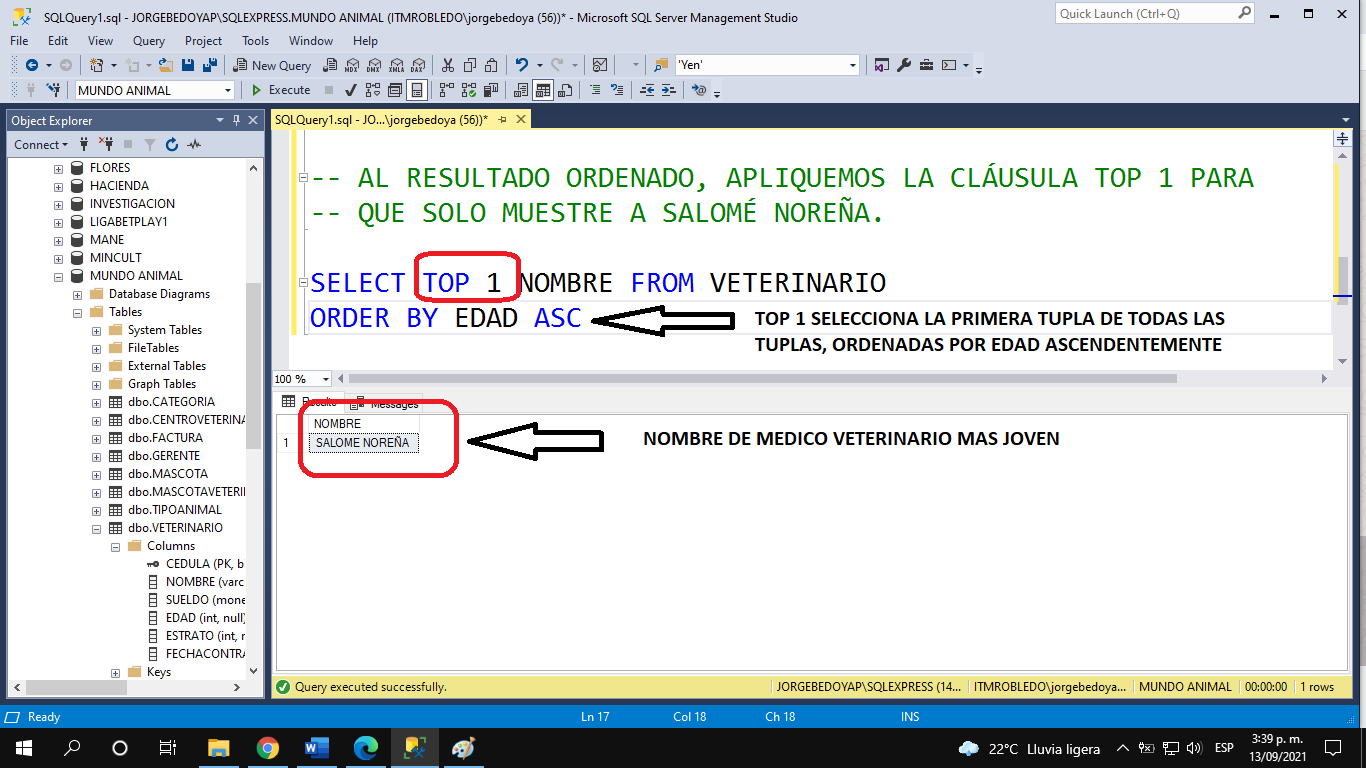Screen dimensions: 1366x768
Task: Toggle Include Client Statistics icon
Action: tap(491, 90)
